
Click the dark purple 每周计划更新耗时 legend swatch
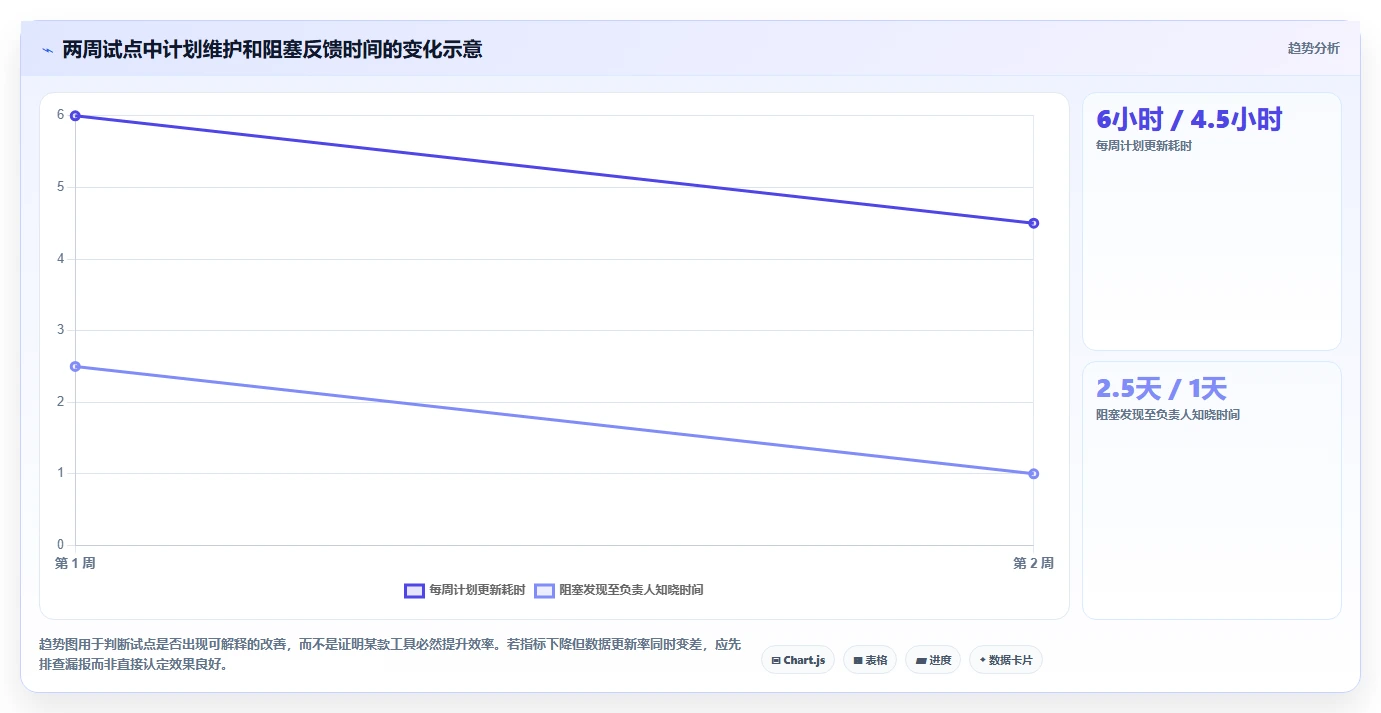tap(414, 590)
